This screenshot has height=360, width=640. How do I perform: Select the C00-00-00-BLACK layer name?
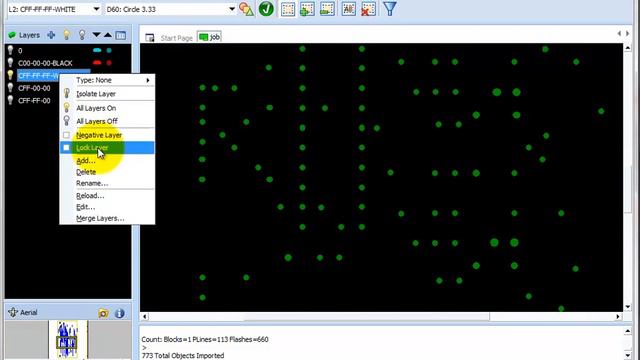pos(45,63)
